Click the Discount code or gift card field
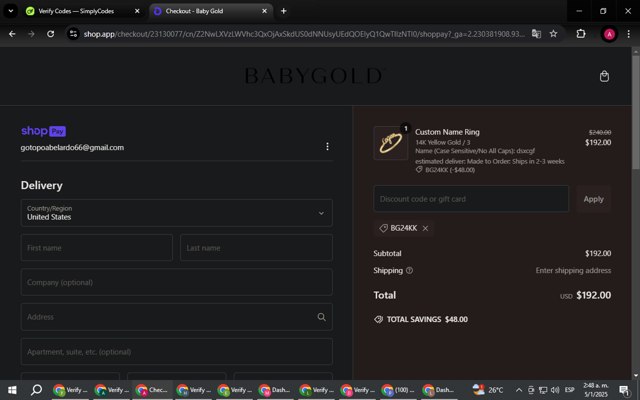The height and width of the screenshot is (400, 640). coord(471,199)
